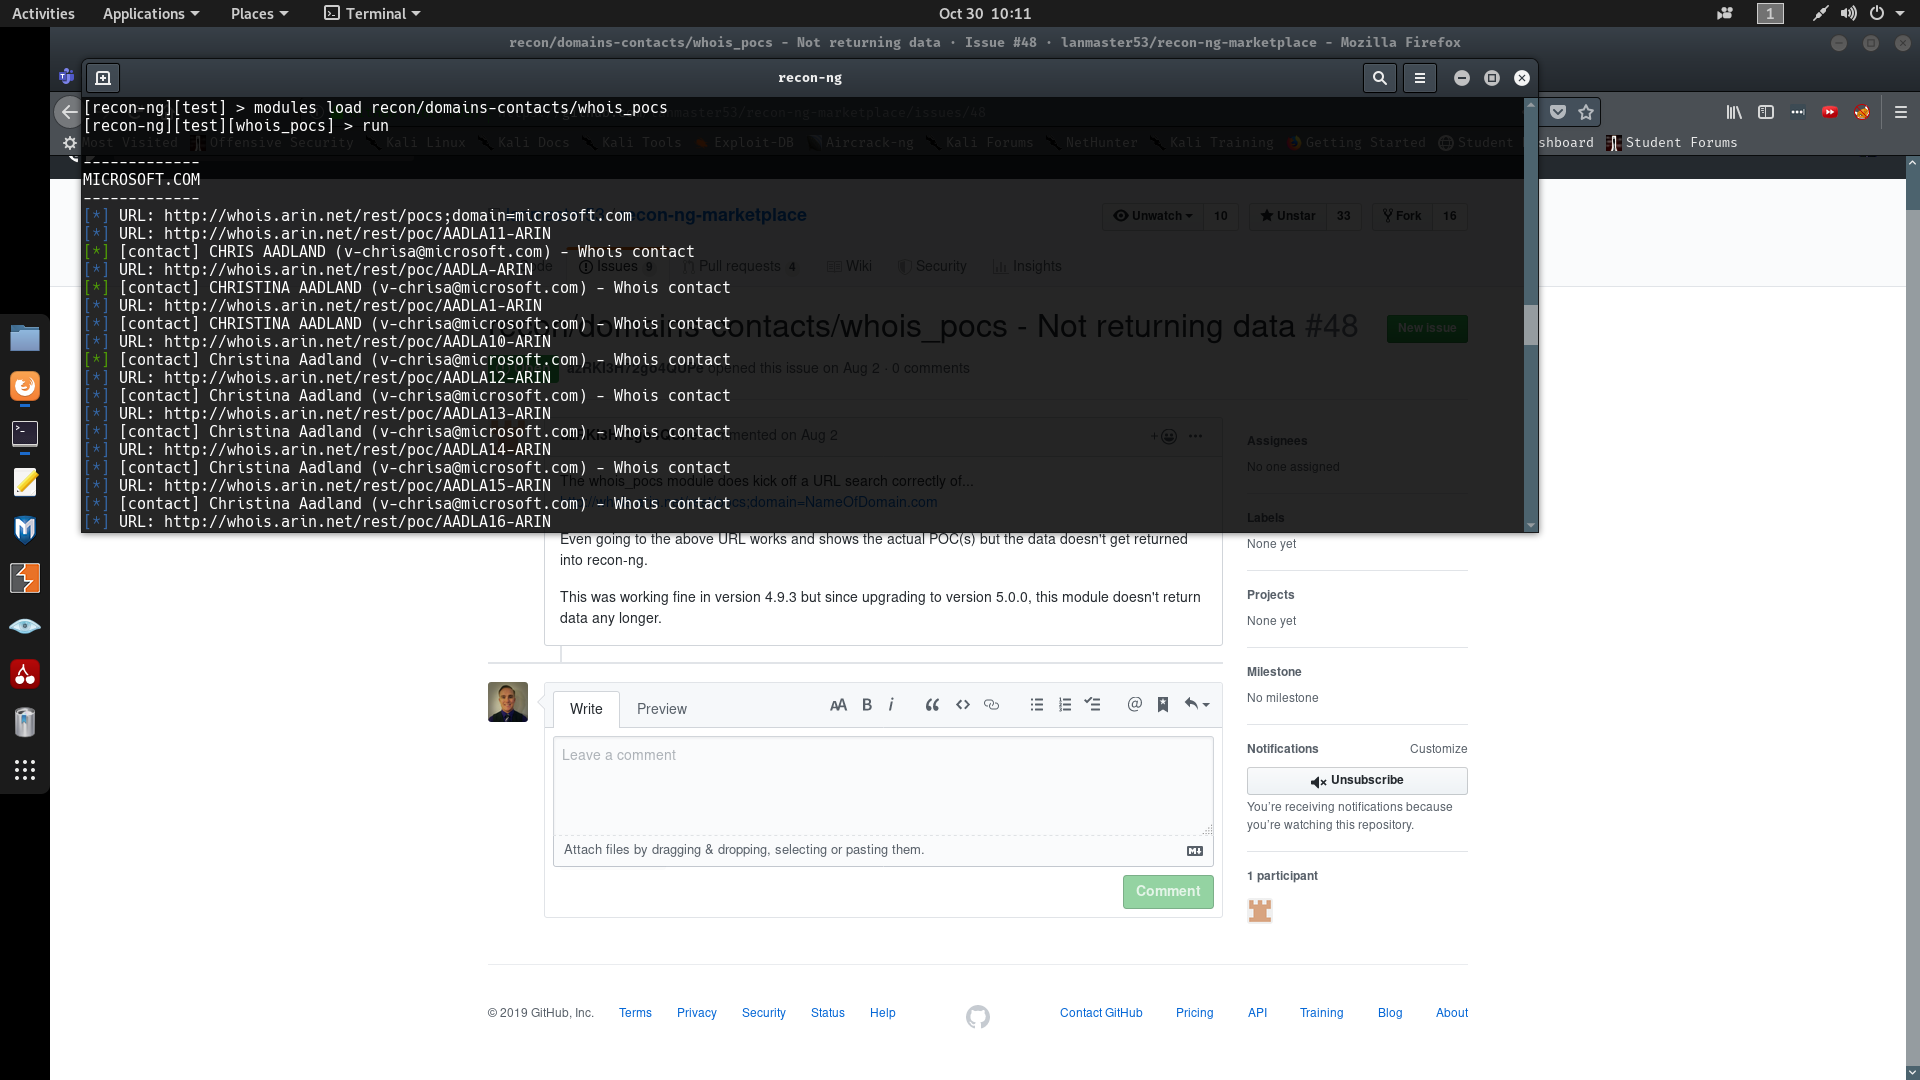This screenshot has height=1080, width=1920.
Task: Add a numbered list to the comment
Action: point(1064,705)
